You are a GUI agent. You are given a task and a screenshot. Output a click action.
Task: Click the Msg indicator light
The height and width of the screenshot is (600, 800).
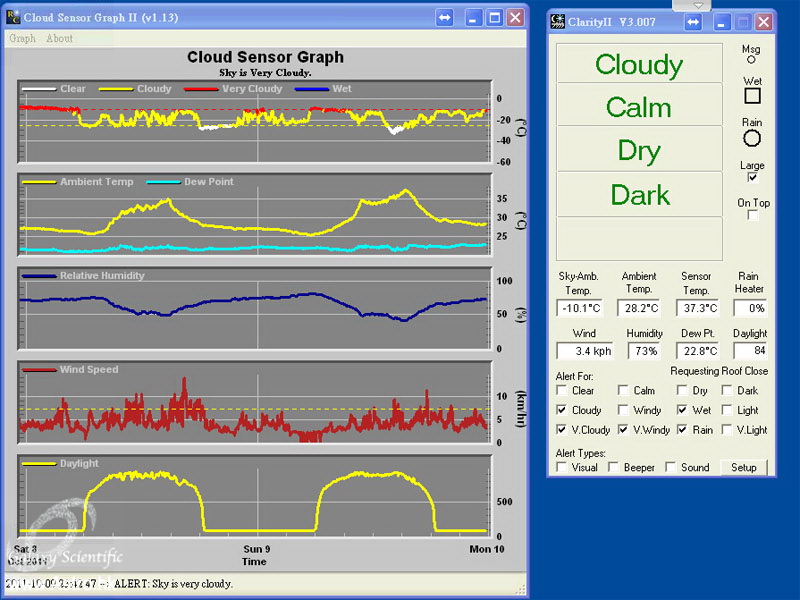751,60
